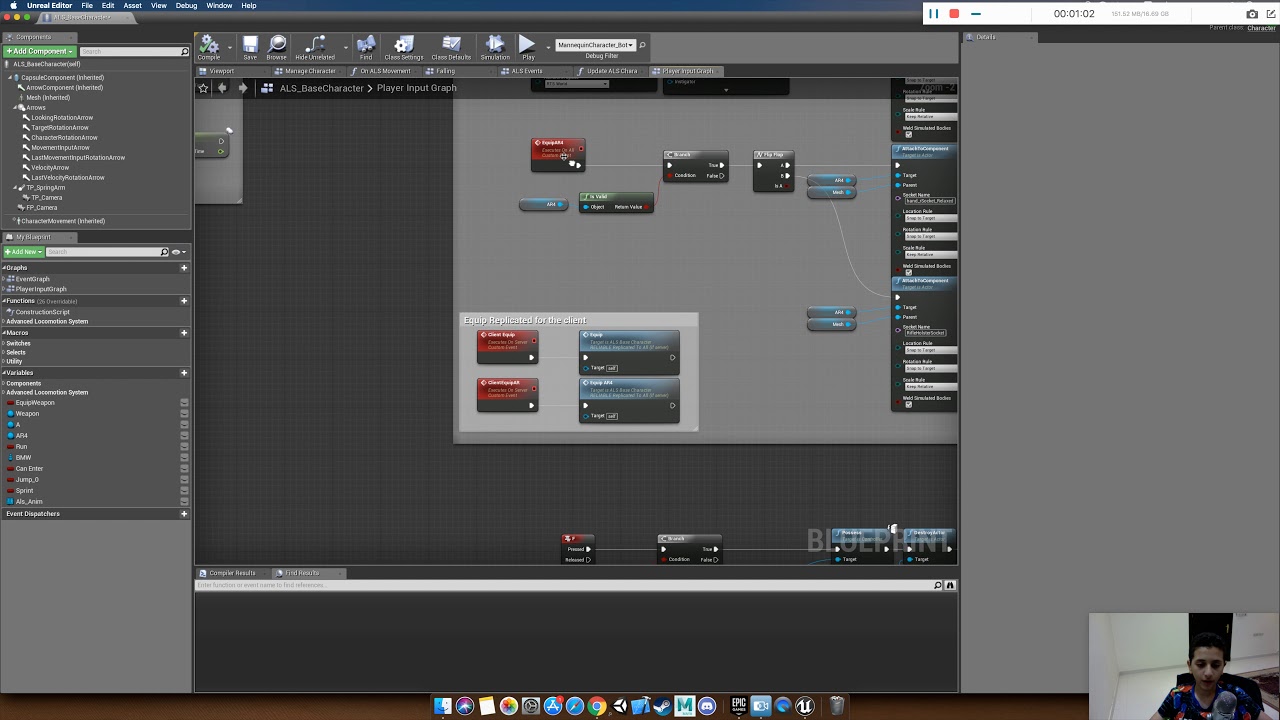Toggle visibility of Sprint variable
The height and width of the screenshot is (720, 1280).
[x=184, y=491]
